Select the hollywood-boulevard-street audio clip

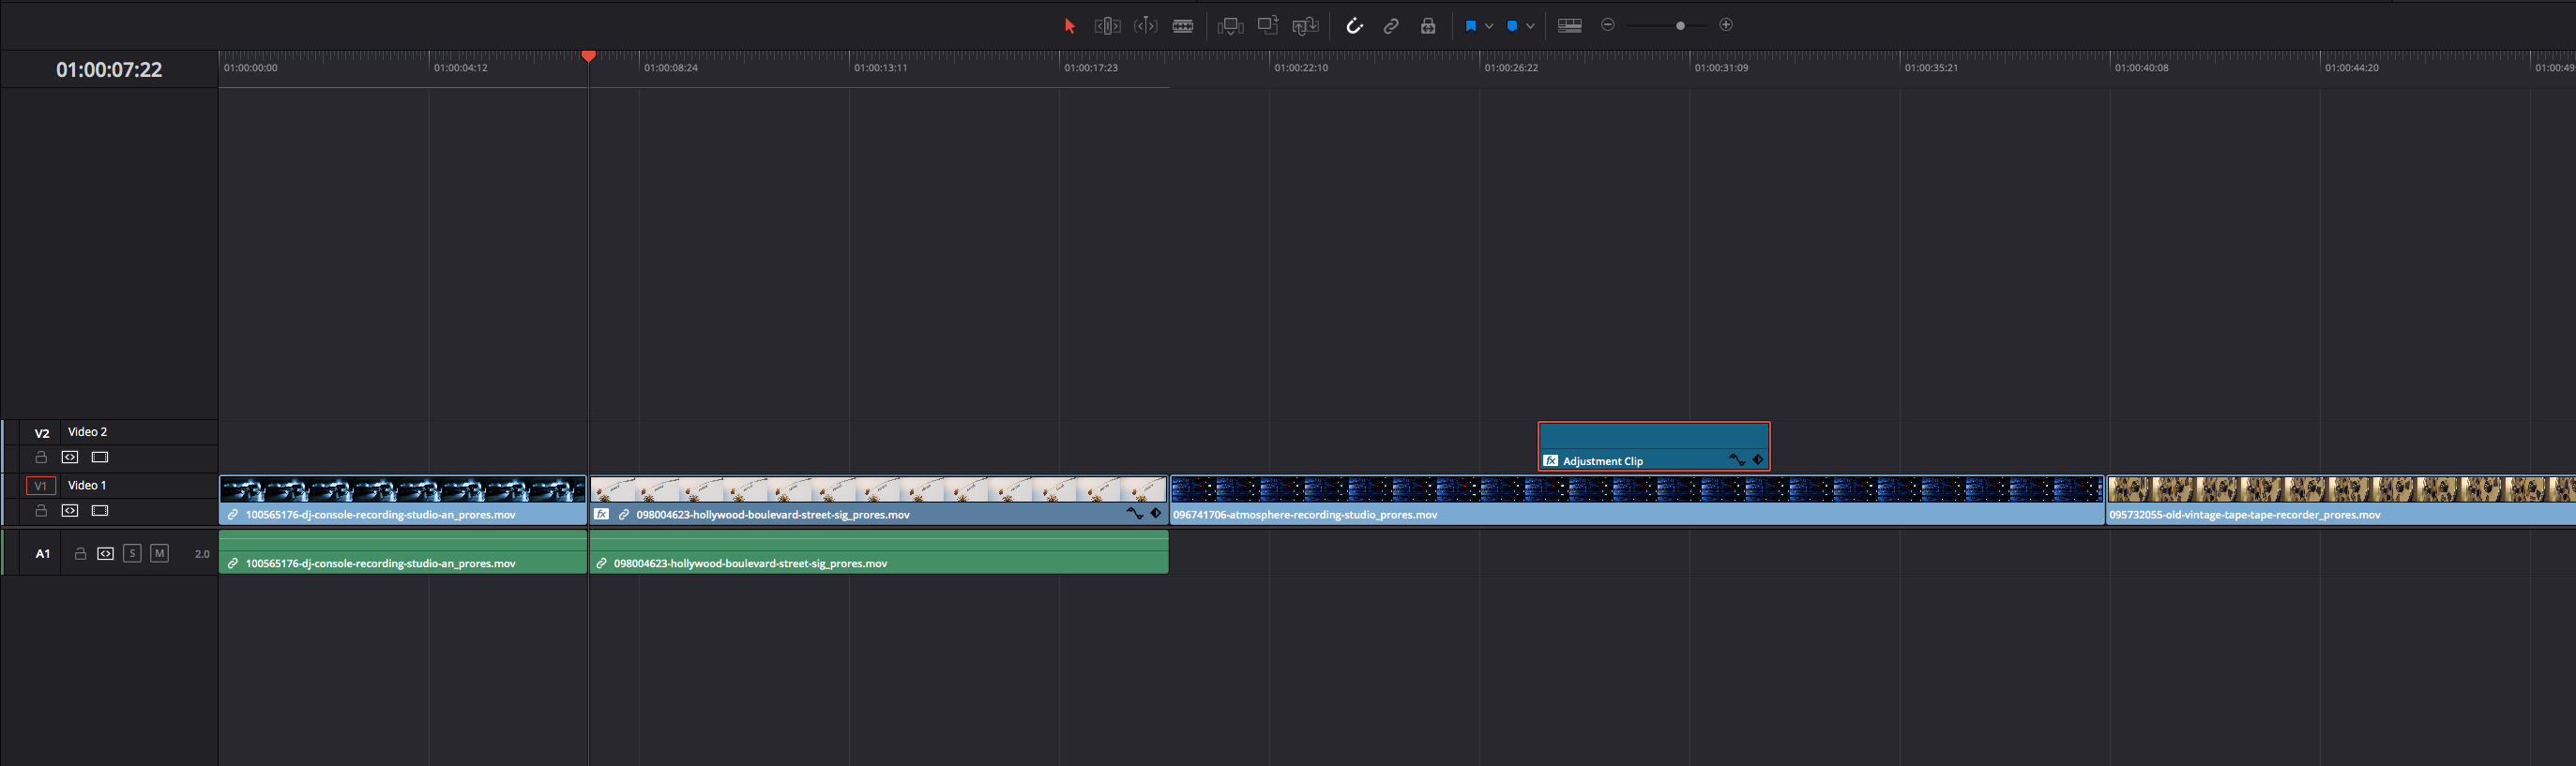(878, 551)
